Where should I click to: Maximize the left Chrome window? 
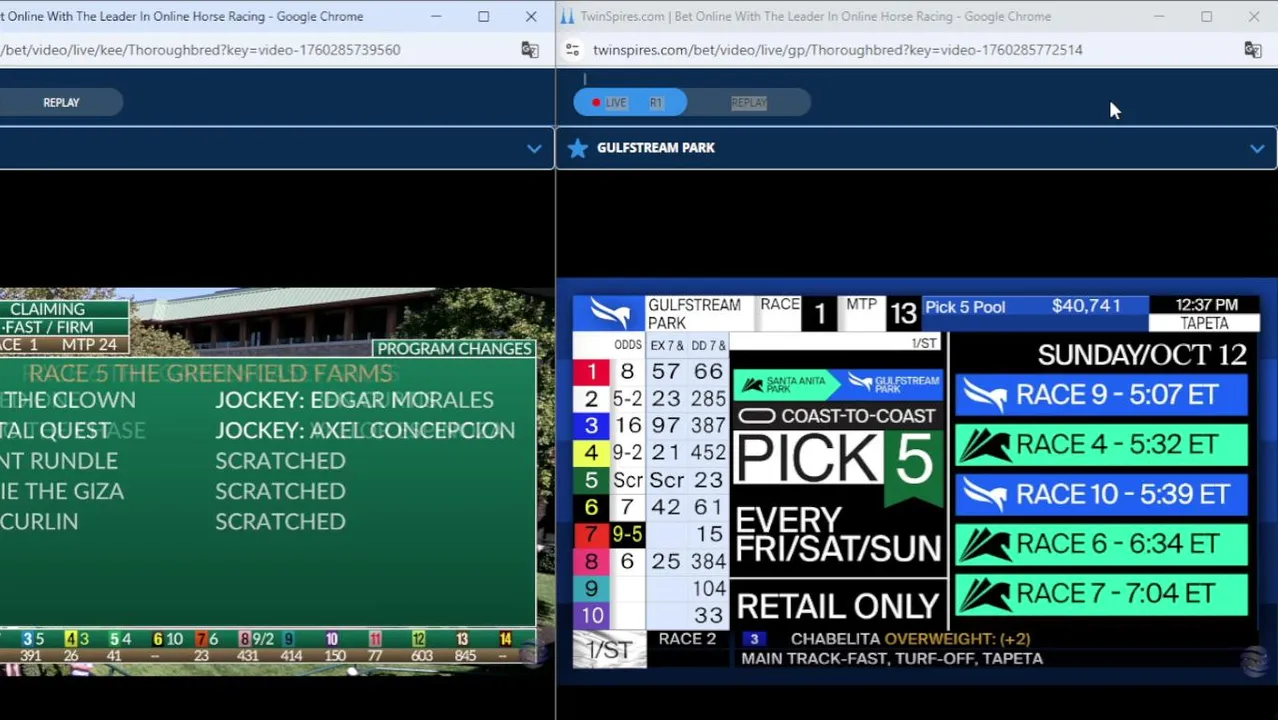tap(483, 16)
